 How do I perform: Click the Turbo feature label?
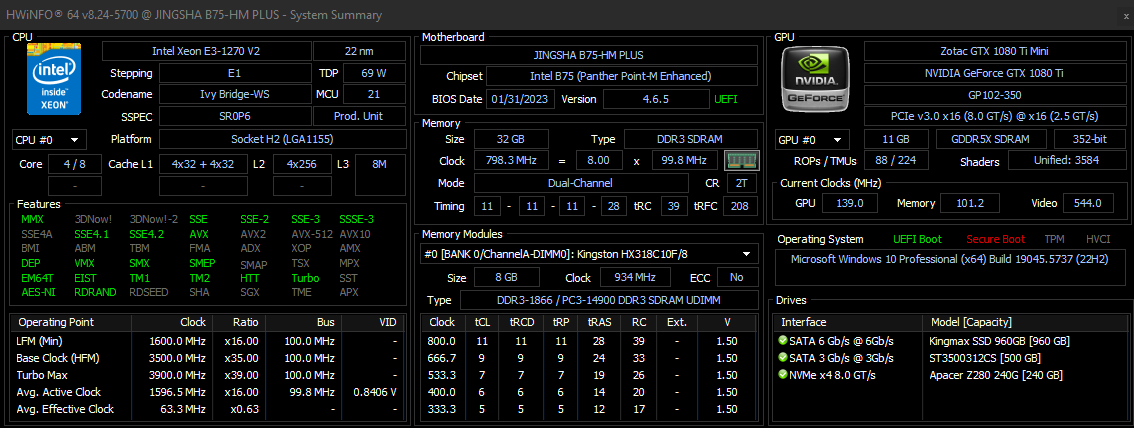pyautogui.click(x=305, y=278)
